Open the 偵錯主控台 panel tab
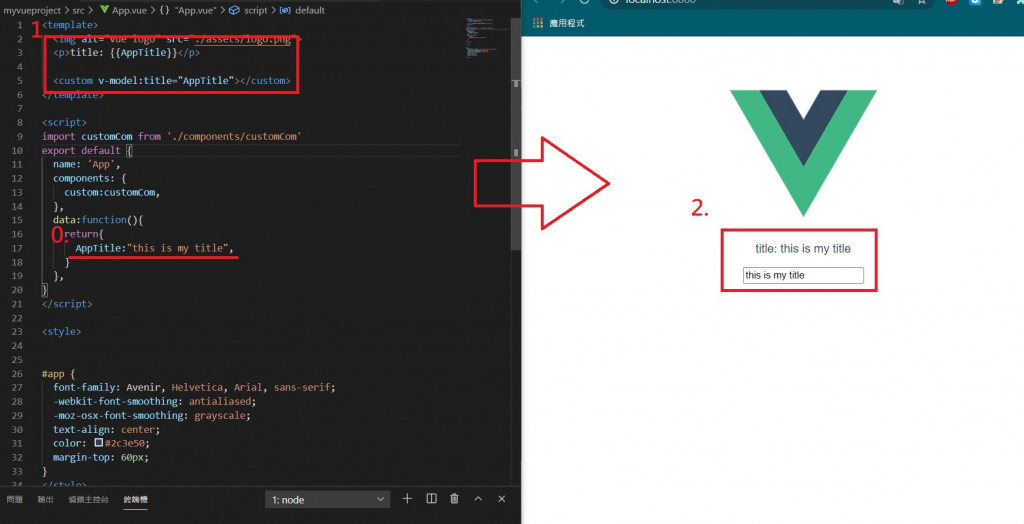Screen dimensions: 1024x524 (89, 499)
